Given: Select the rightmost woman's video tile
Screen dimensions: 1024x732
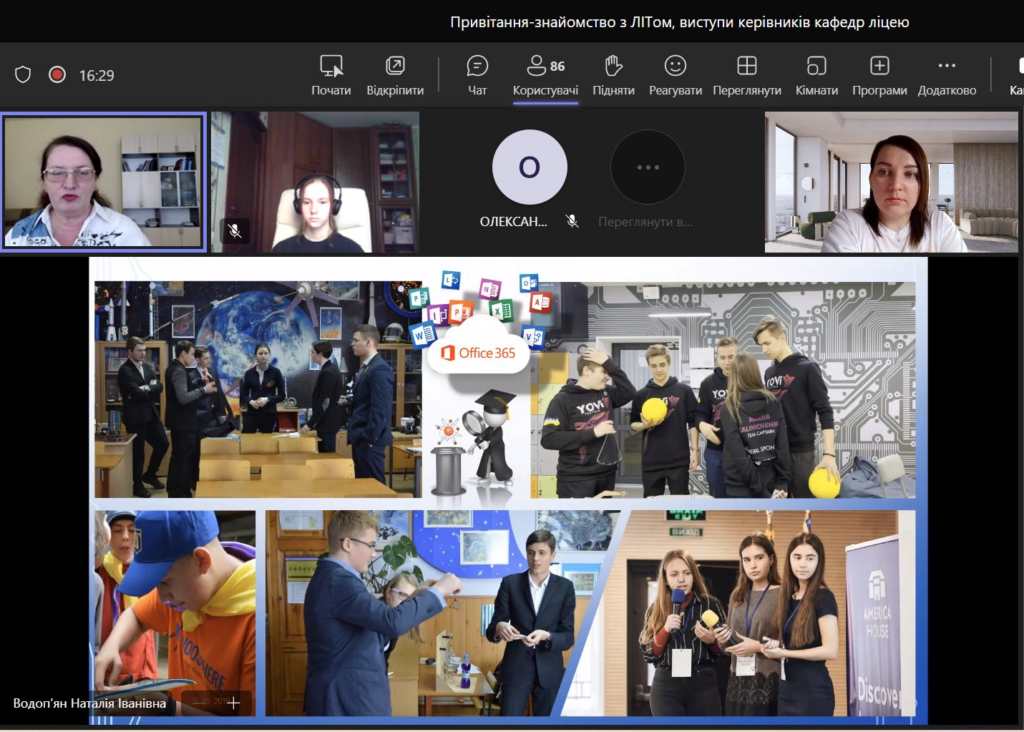Looking at the screenshot, I should [x=893, y=181].
